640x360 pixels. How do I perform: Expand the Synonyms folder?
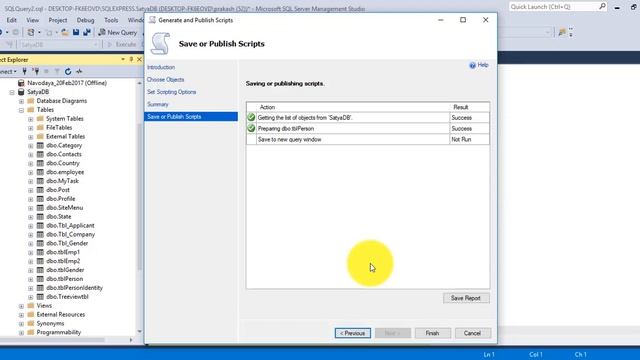[21, 324]
